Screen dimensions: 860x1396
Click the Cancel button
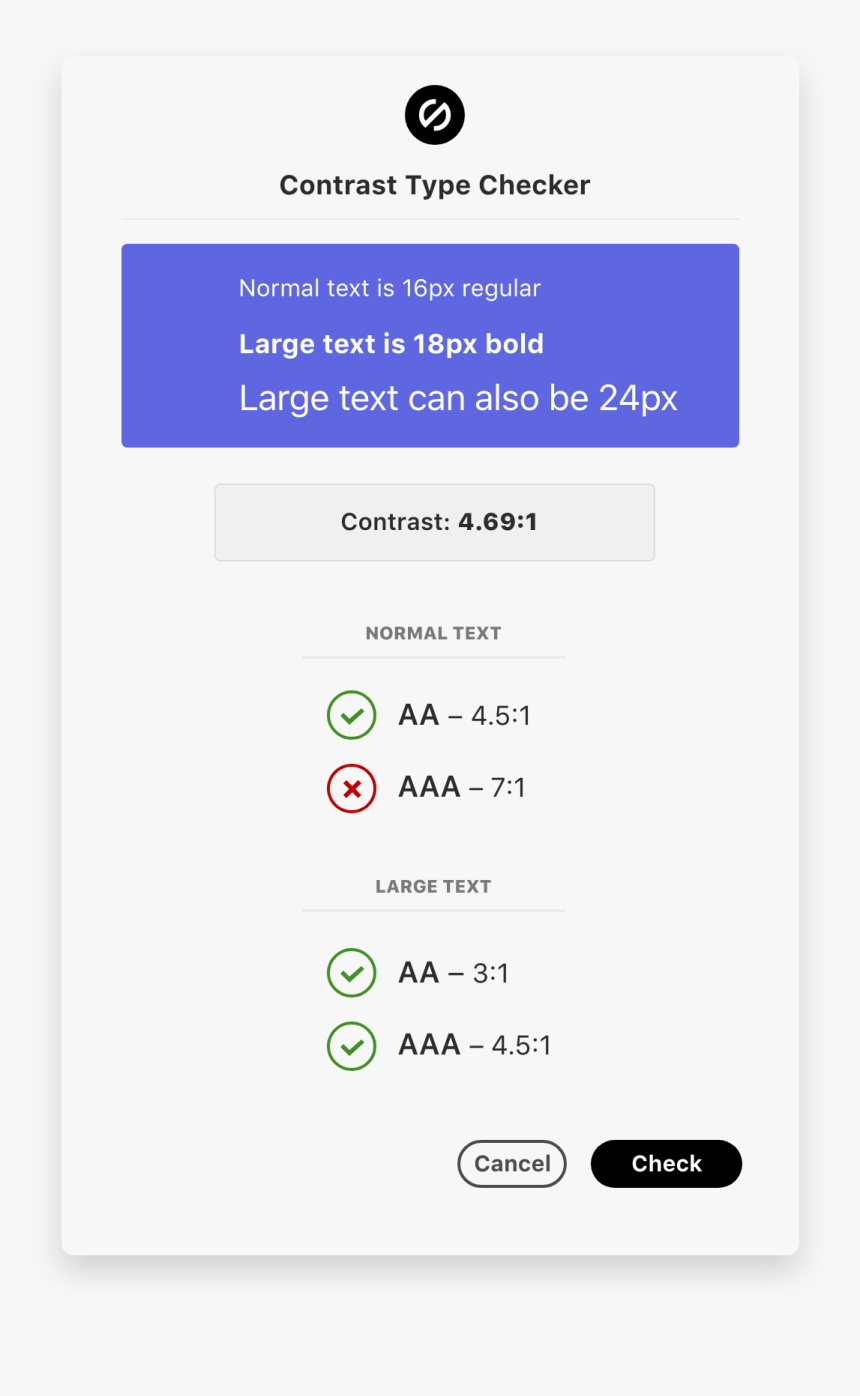click(511, 1163)
